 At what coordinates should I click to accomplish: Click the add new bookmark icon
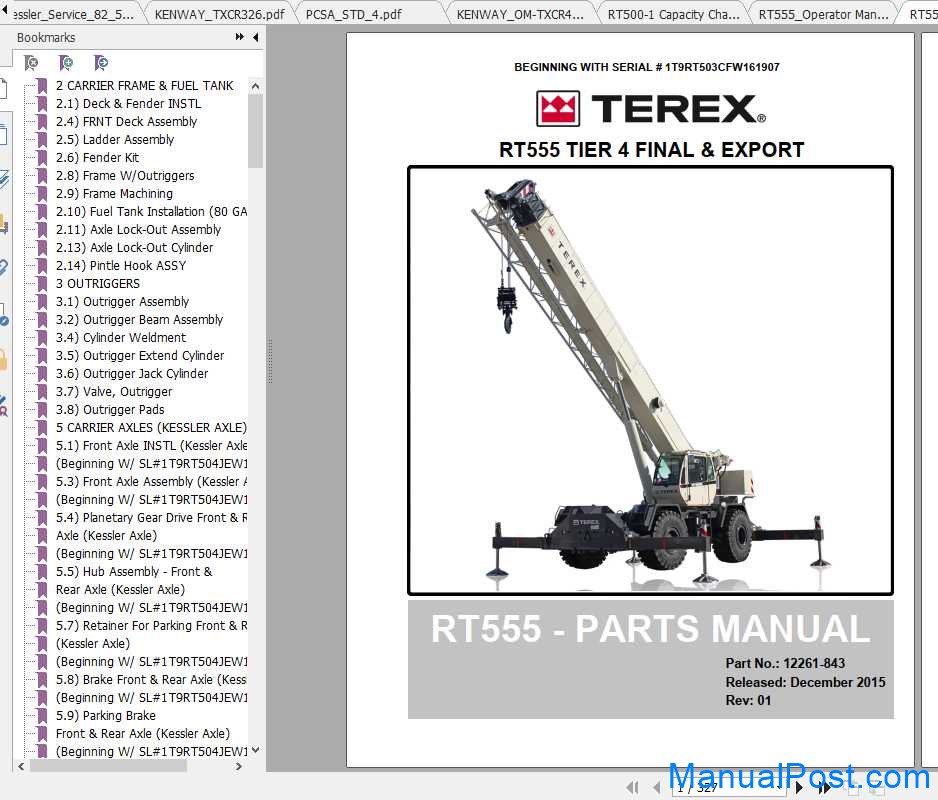(x=66, y=62)
